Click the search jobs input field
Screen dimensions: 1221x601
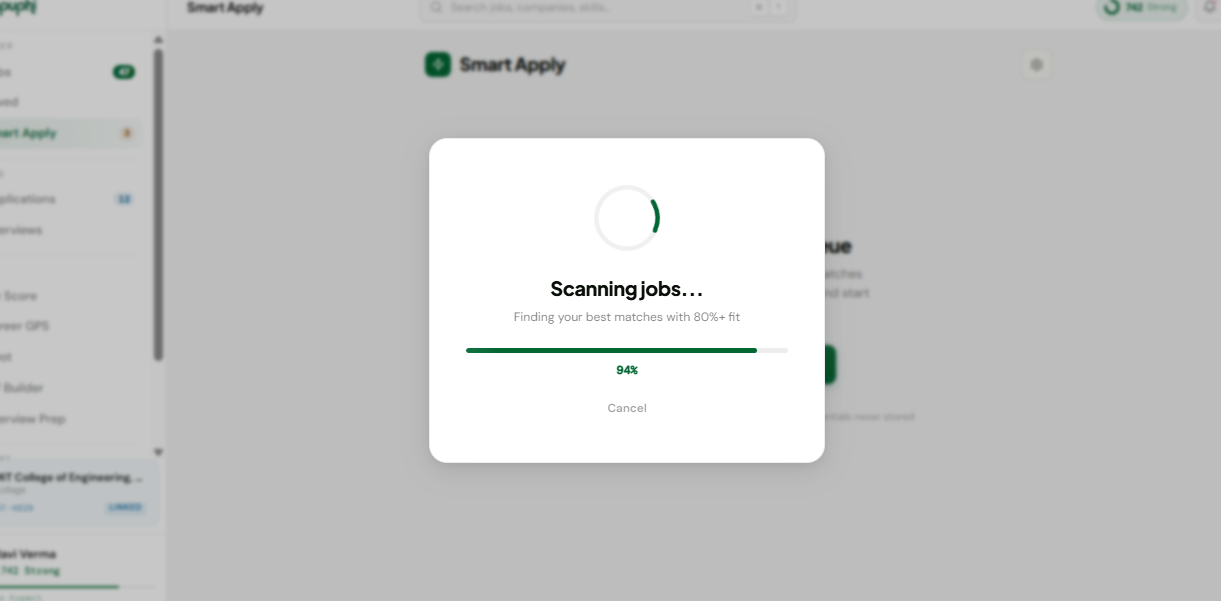[x=608, y=8]
